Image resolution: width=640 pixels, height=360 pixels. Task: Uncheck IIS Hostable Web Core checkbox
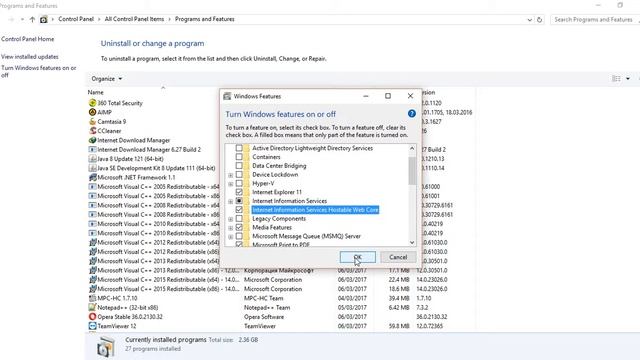239,210
